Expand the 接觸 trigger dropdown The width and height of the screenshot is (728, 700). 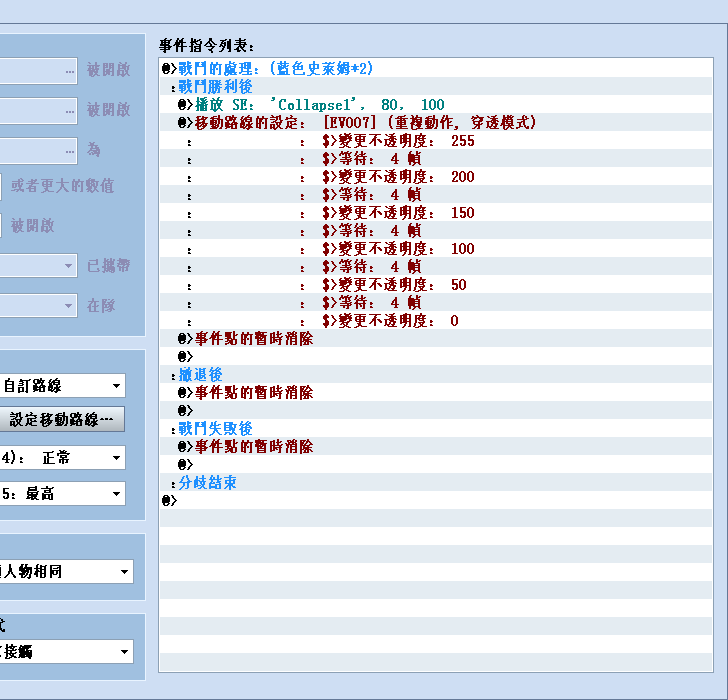click(66, 652)
